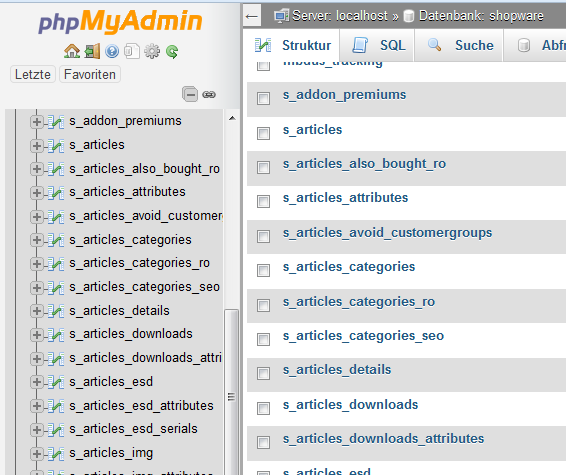
Task: Click Datenbank: shopware breadcrumb link
Action: click(481, 16)
